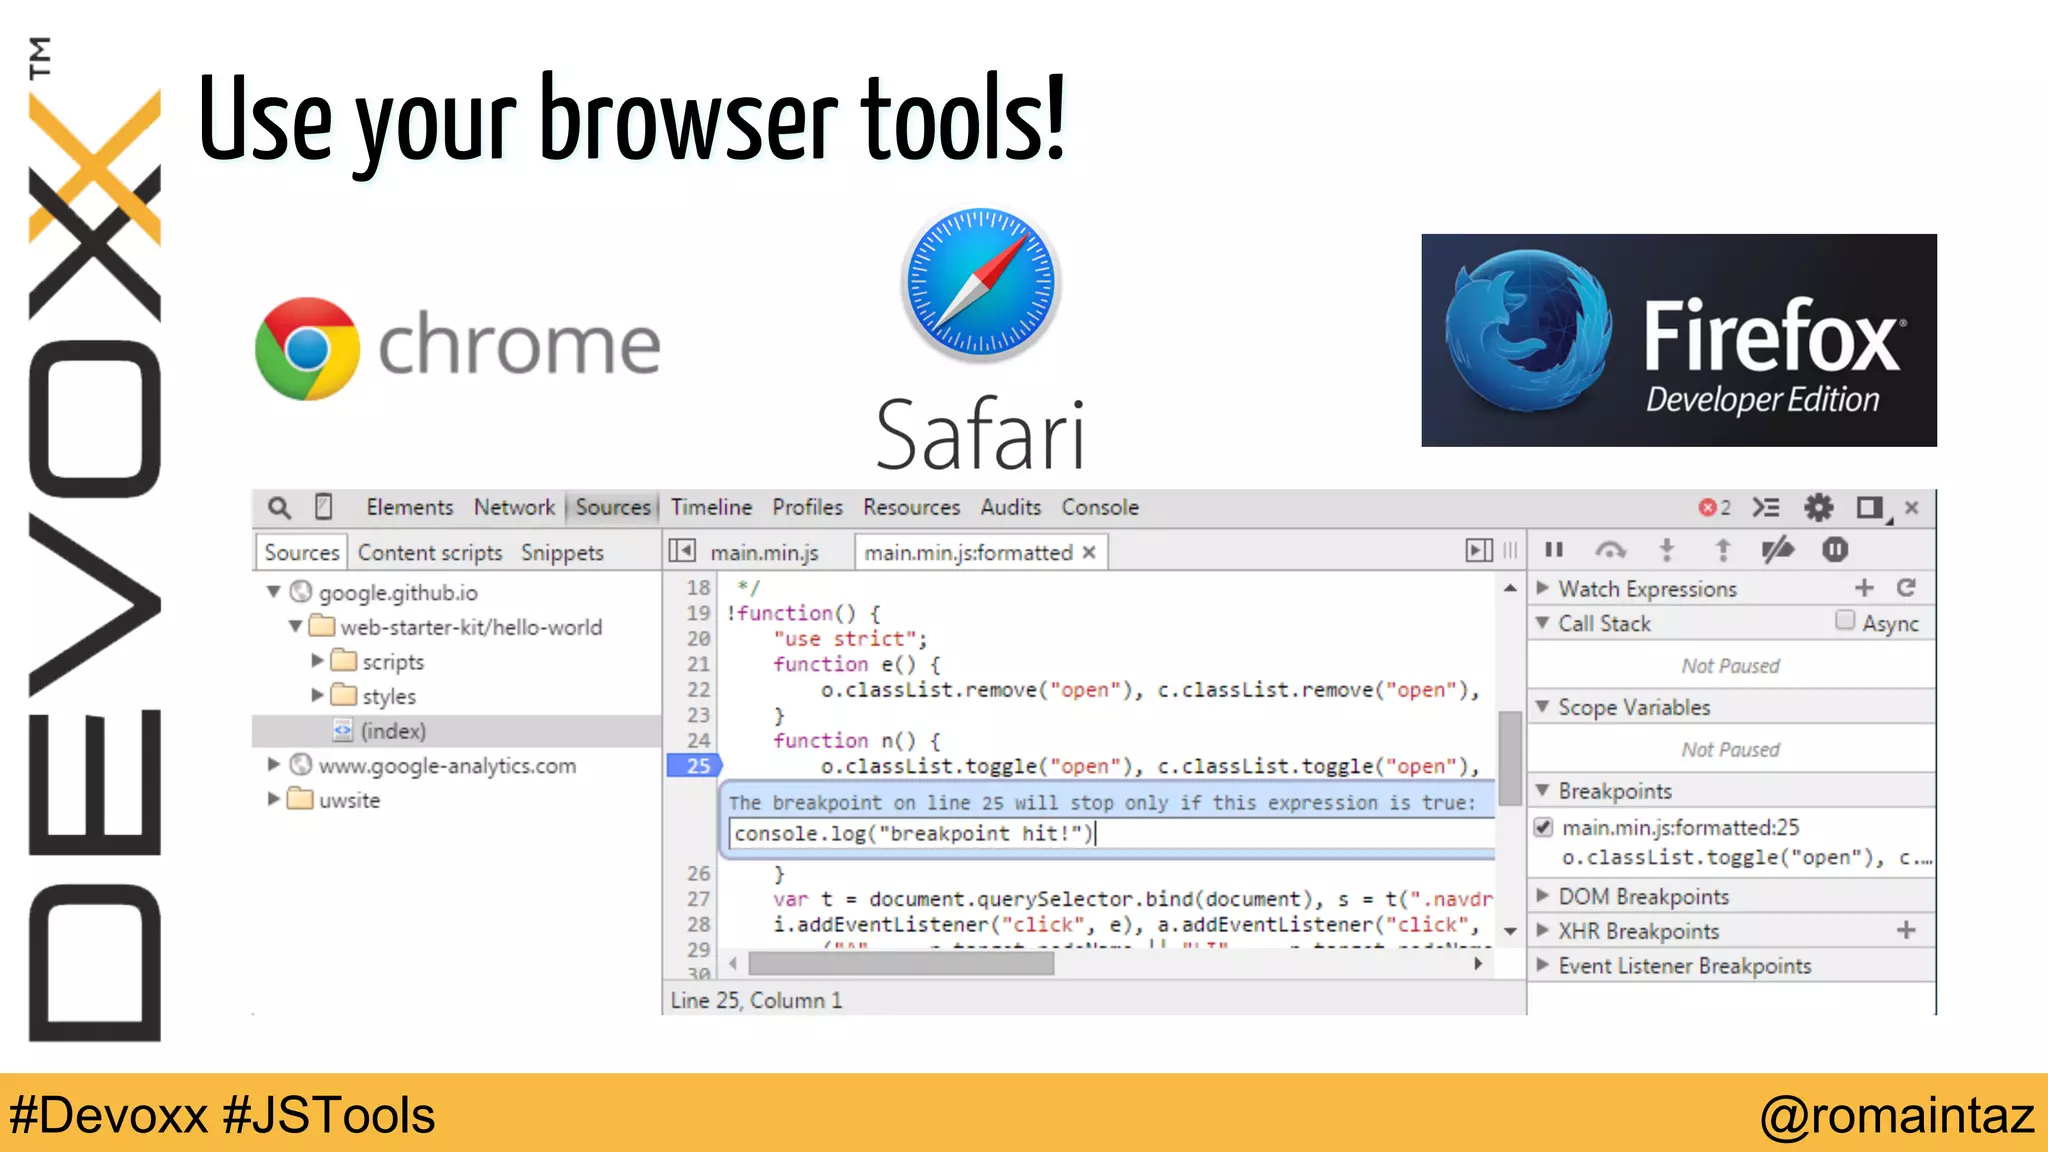Toggle the debugger sidebar icon
The height and width of the screenshot is (1152, 2048).
[x=1479, y=550]
